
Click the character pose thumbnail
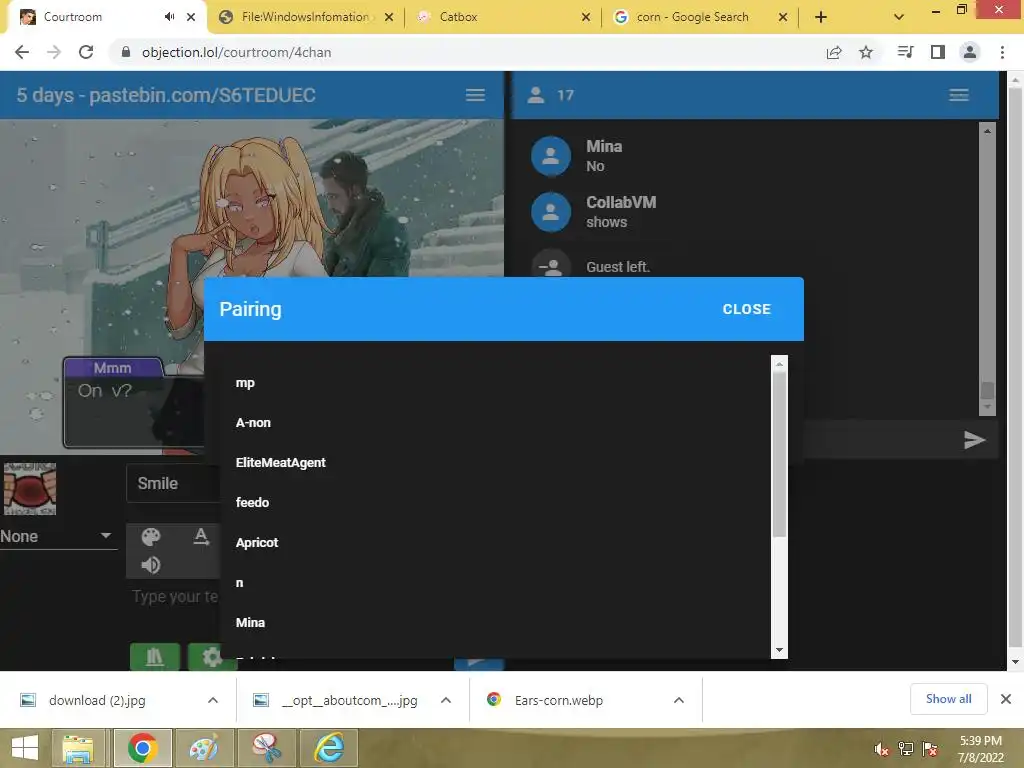pos(29,489)
